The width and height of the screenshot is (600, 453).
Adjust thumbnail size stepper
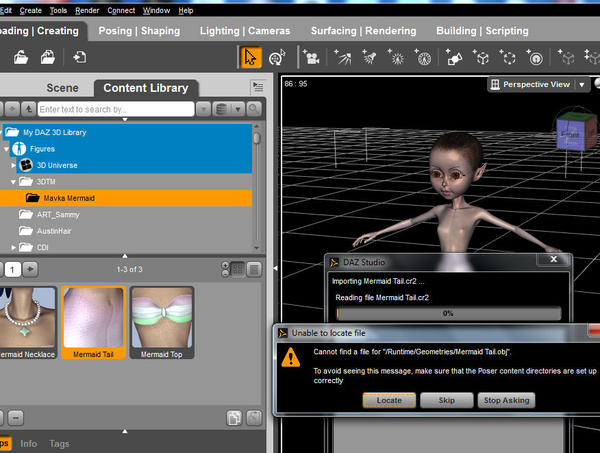[225, 269]
